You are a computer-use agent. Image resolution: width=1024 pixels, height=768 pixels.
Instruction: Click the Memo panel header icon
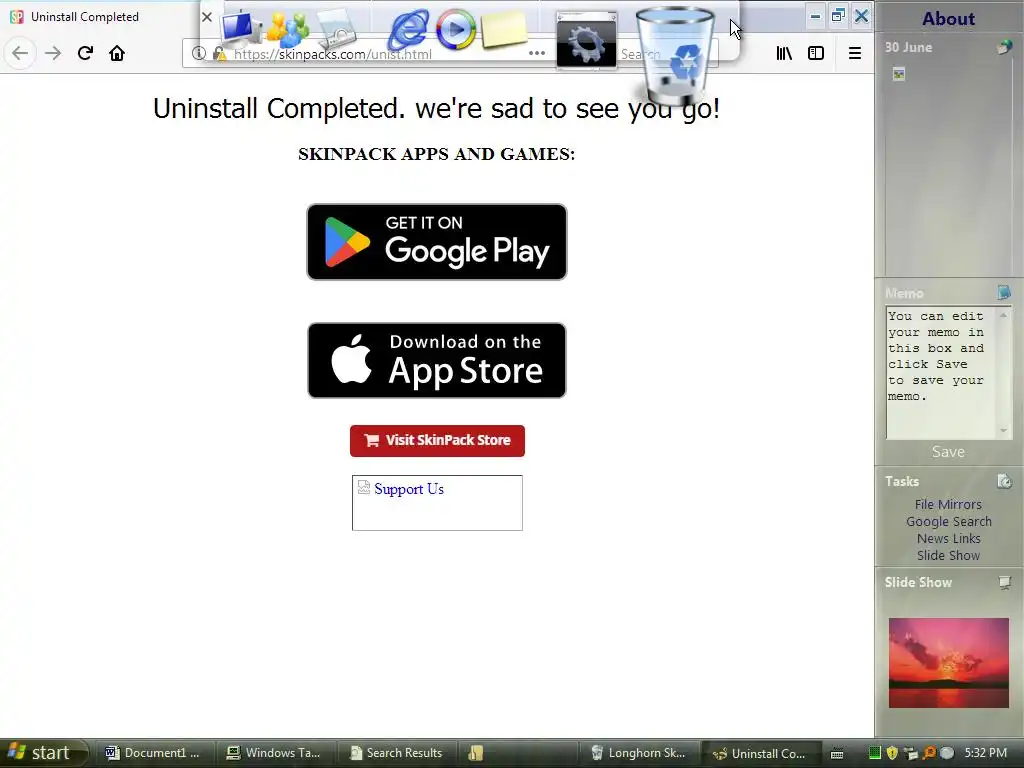[x=1004, y=292]
